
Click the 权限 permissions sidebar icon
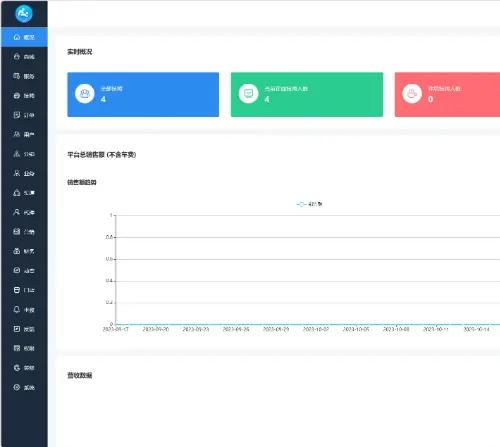click(x=17, y=348)
